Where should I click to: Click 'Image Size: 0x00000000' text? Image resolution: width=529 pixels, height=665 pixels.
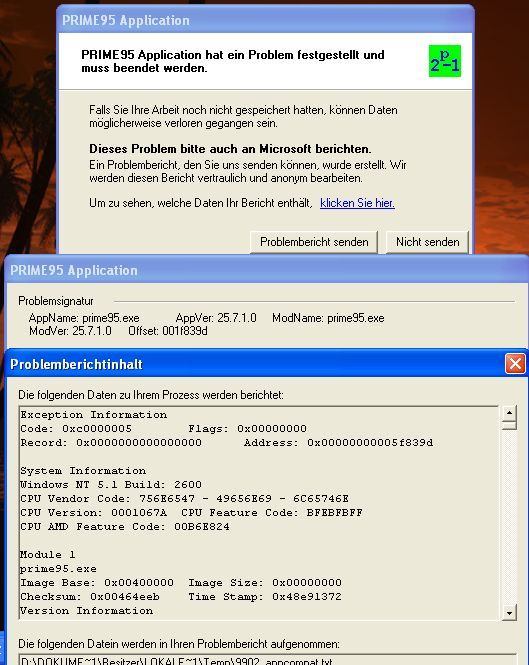[265, 583]
